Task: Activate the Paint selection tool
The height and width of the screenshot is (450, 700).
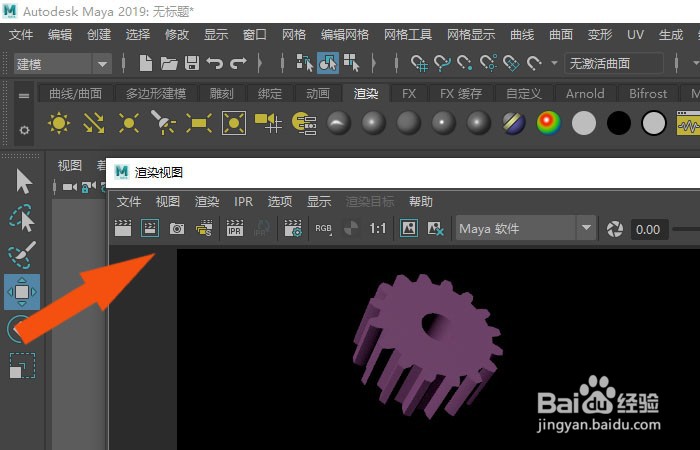Action: [22, 254]
